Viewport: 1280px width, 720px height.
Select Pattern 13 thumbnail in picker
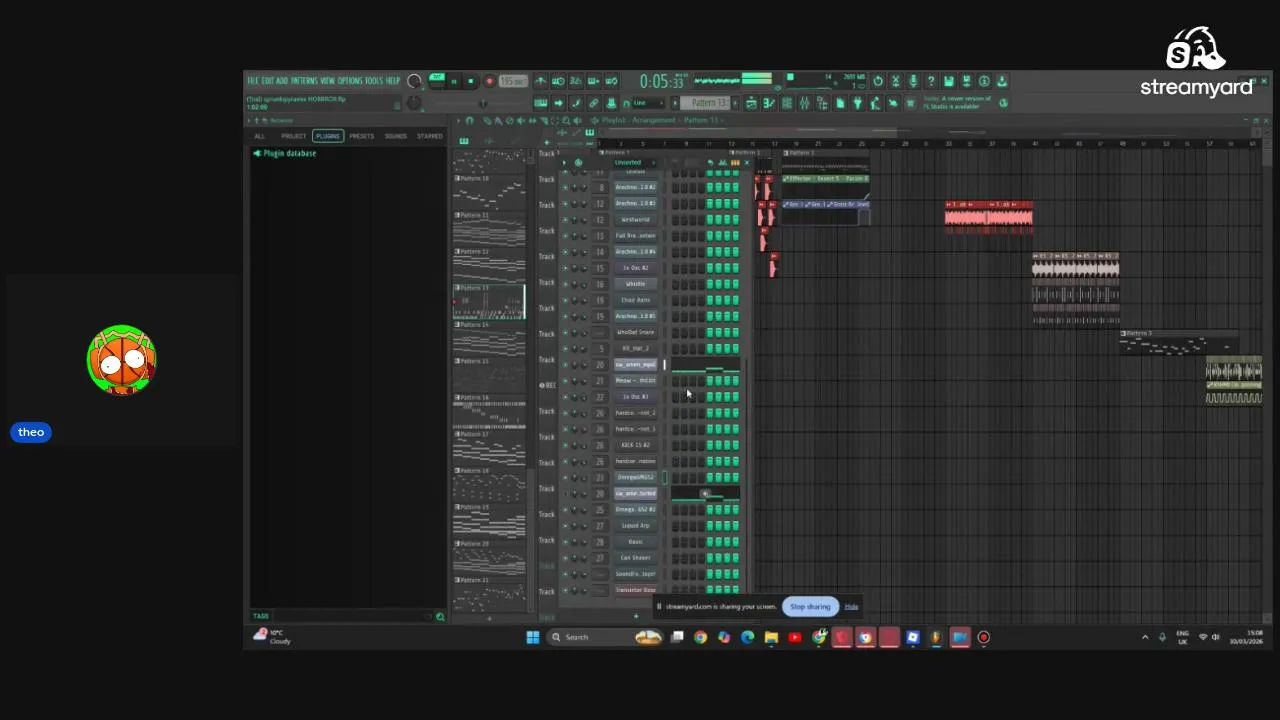[489, 301]
